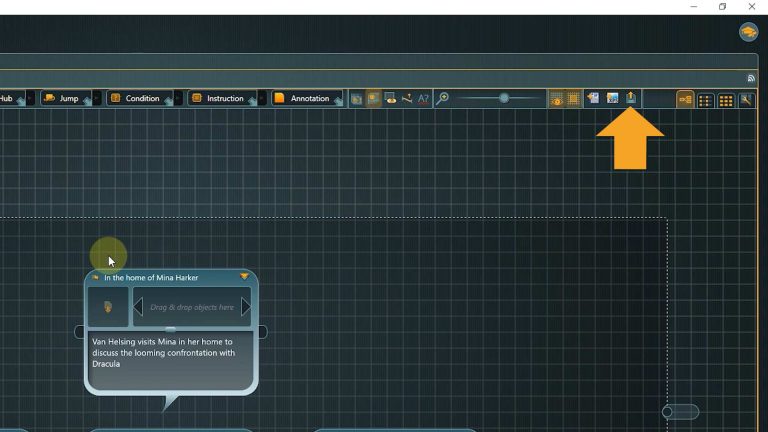Select the Annotation template button
This screenshot has width=768, height=432.
[x=307, y=98]
